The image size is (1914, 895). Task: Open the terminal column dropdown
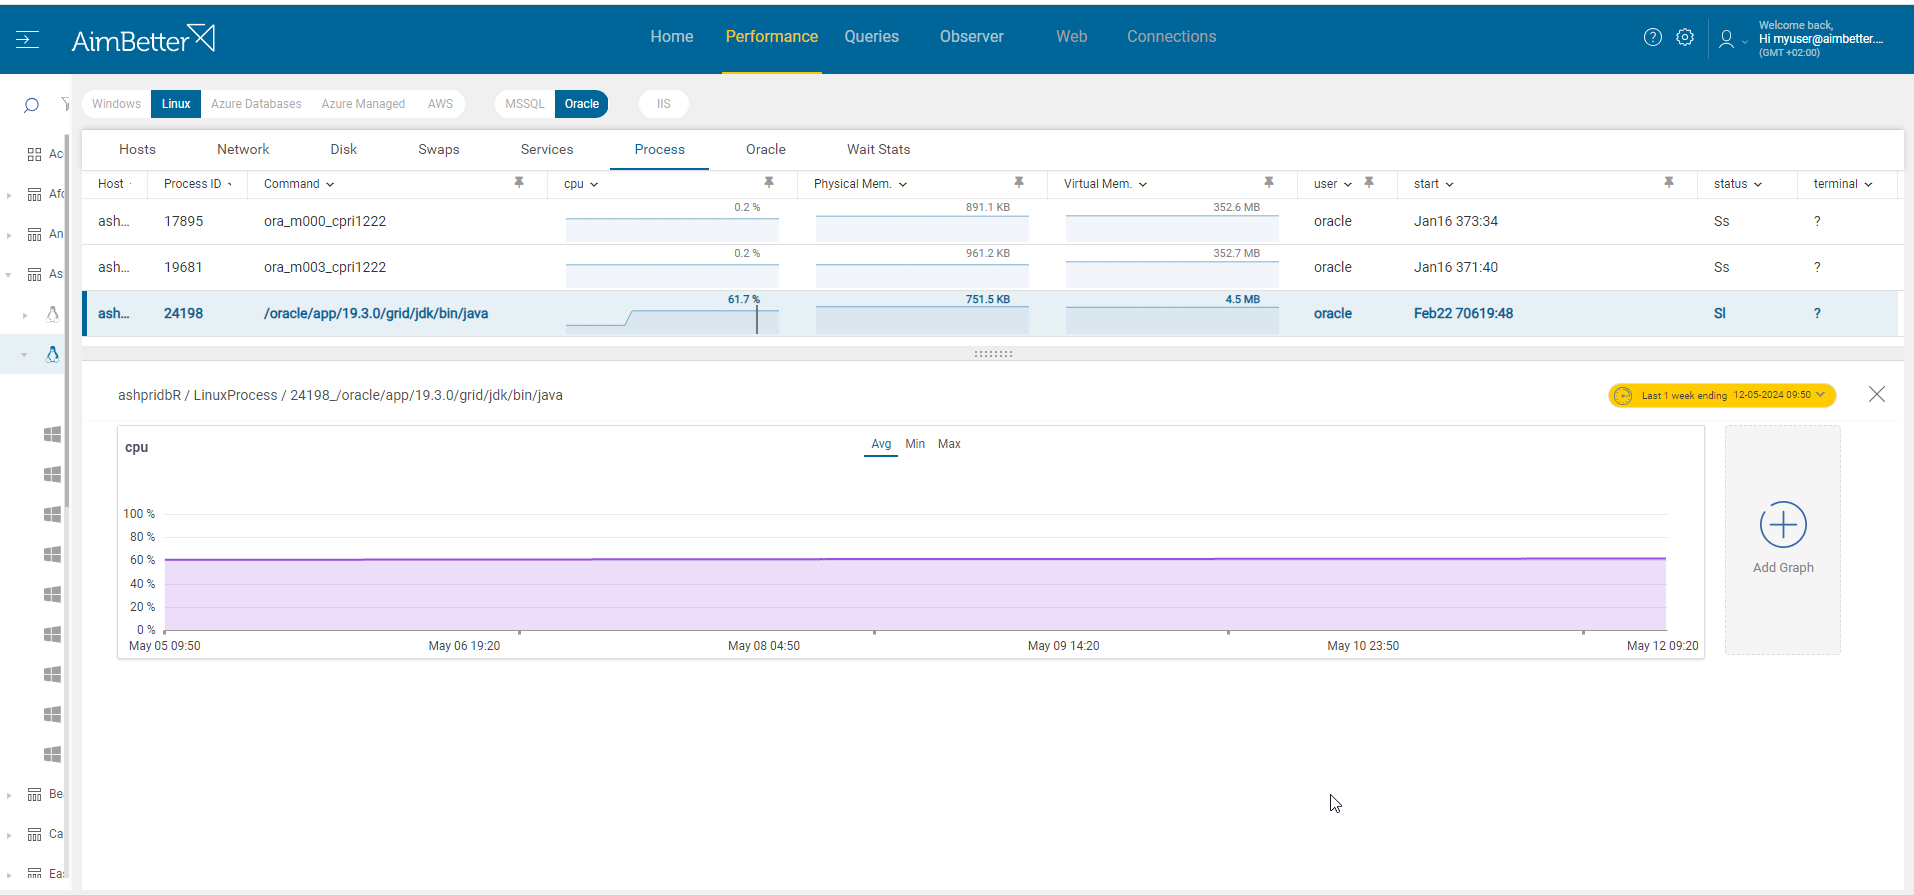[1868, 184]
